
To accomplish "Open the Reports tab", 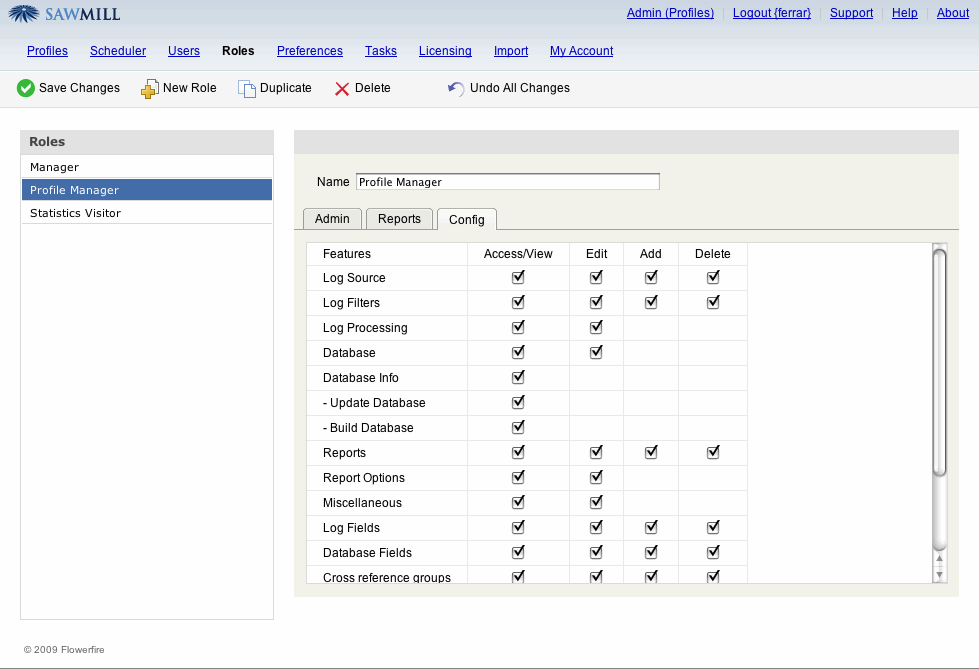I will (399, 219).
